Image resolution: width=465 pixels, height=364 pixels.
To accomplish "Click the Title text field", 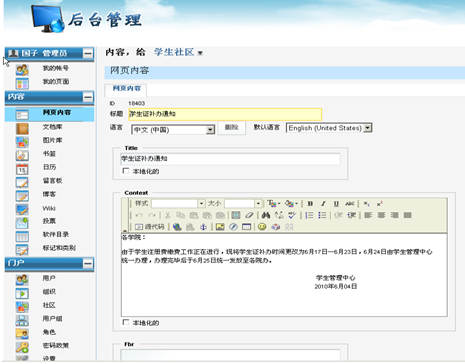I will pyautogui.click(x=230, y=159).
